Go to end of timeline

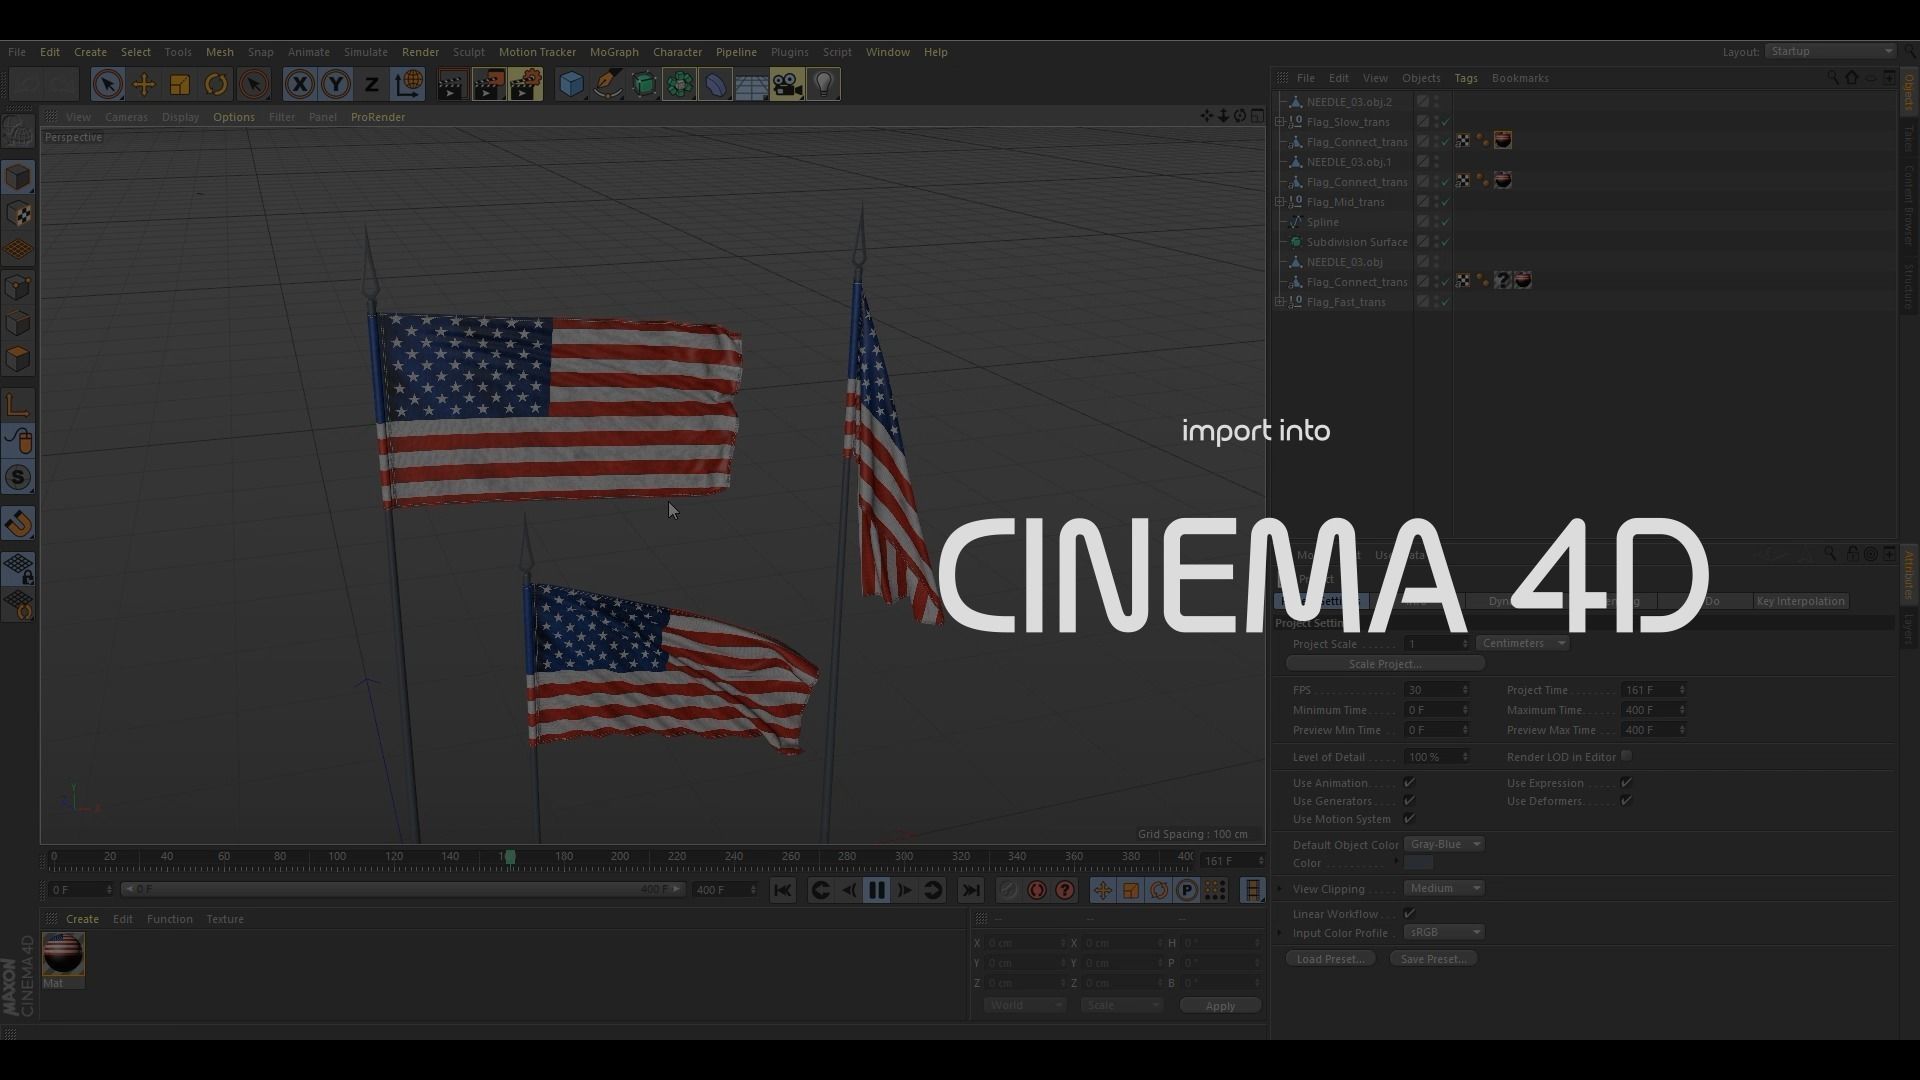[971, 891]
